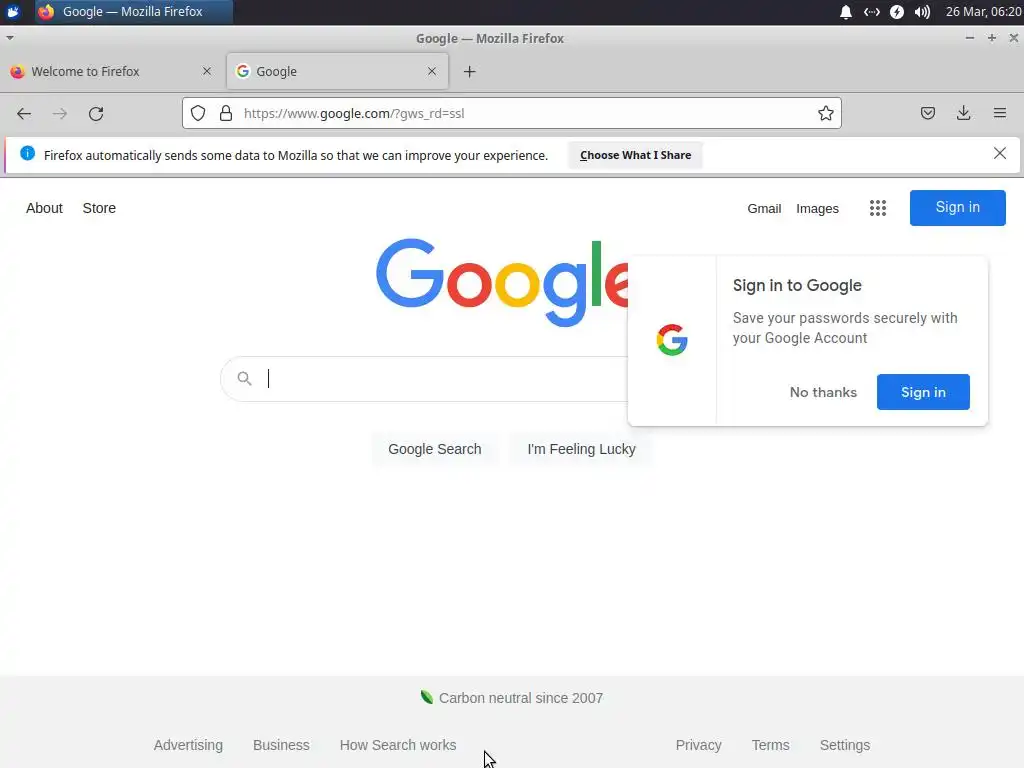This screenshot has width=1024, height=768.
Task: Open power manager tray icon
Action: (897, 12)
